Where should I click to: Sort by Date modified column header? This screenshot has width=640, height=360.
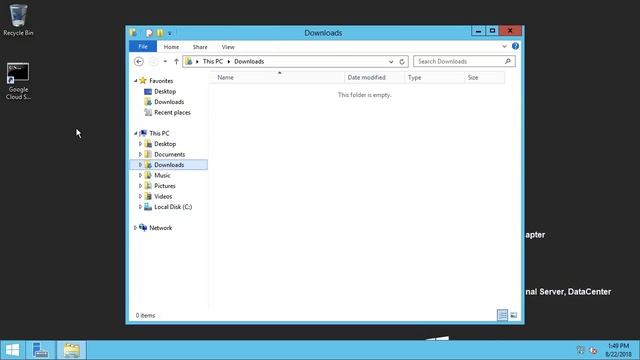374,77
